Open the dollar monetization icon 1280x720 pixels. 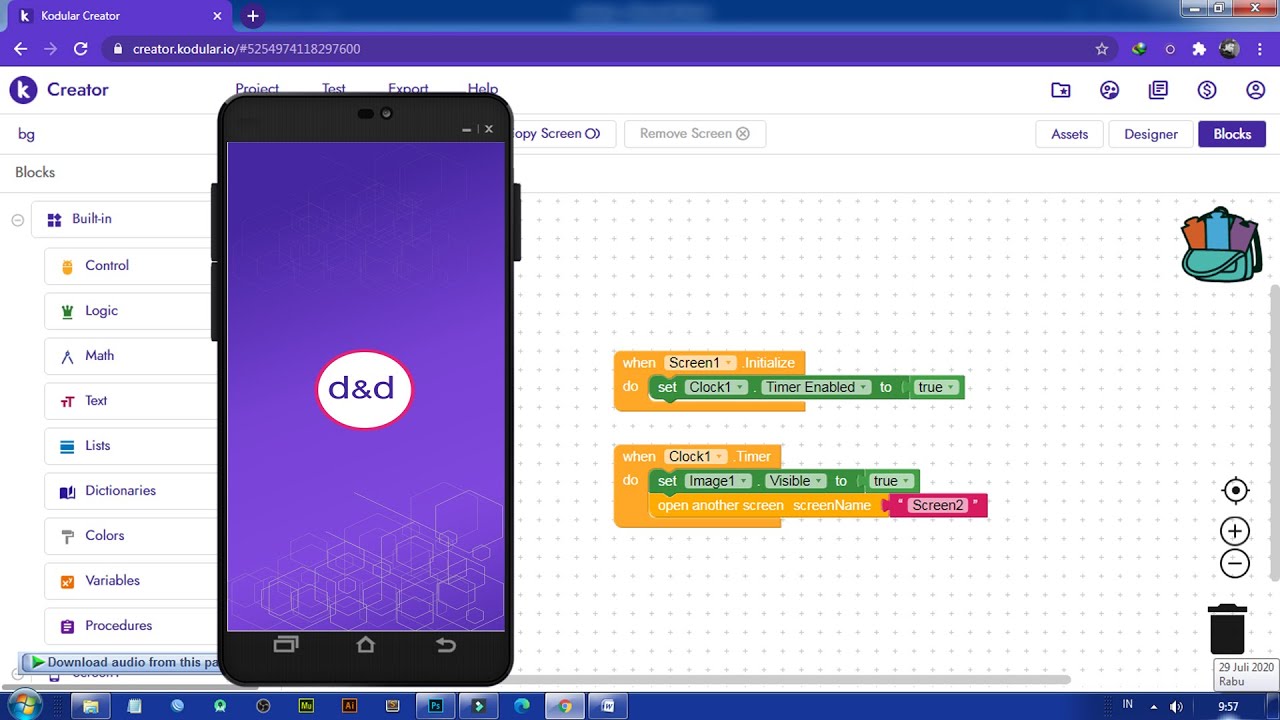point(1207,90)
